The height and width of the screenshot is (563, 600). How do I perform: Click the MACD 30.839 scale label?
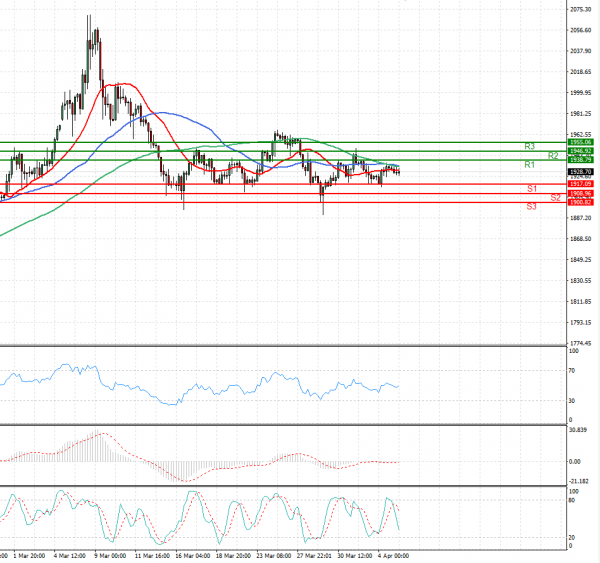[x=578, y=430]
